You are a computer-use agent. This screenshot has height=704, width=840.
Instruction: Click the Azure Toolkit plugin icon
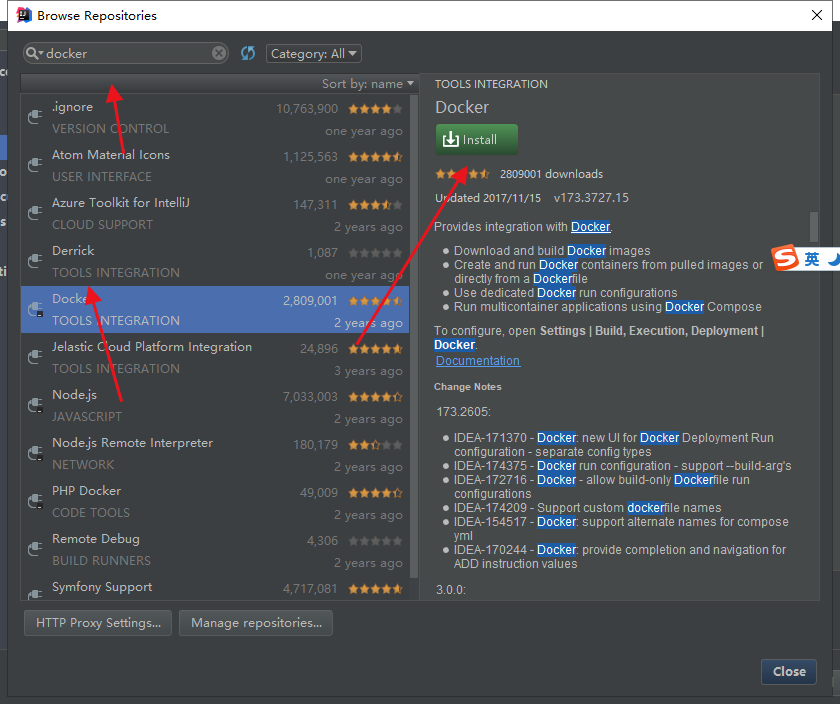(x=35, y=212)
